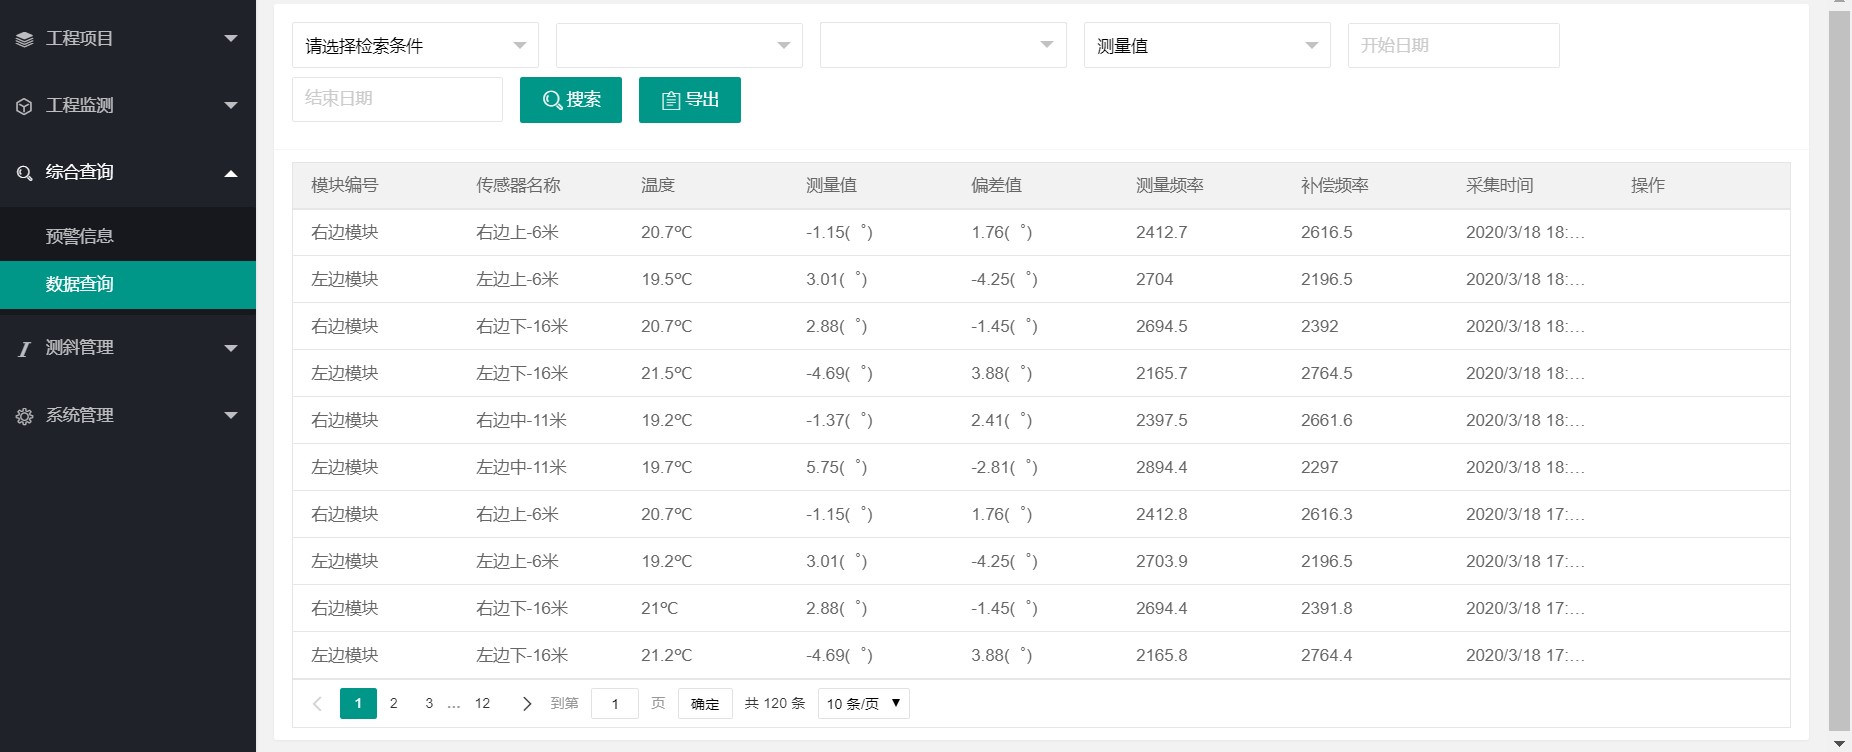Click the previous page left chevron
This screenshot has width=1852, height=752.
click(x=317, y=704)
